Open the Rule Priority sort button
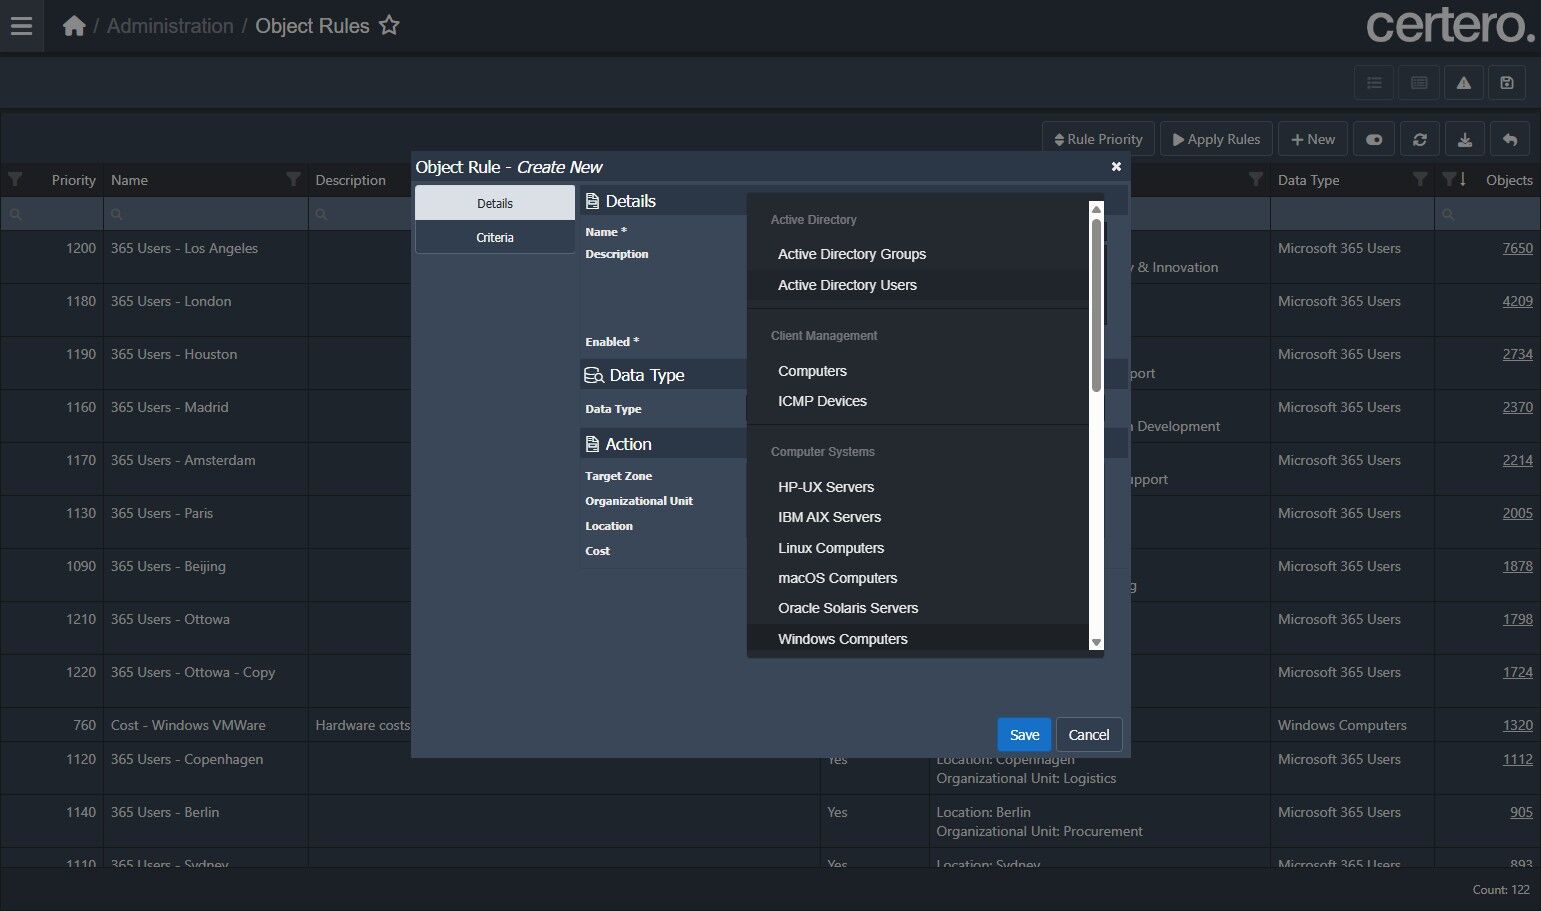Screen dimensions: 1541x911 [1098, 140]
